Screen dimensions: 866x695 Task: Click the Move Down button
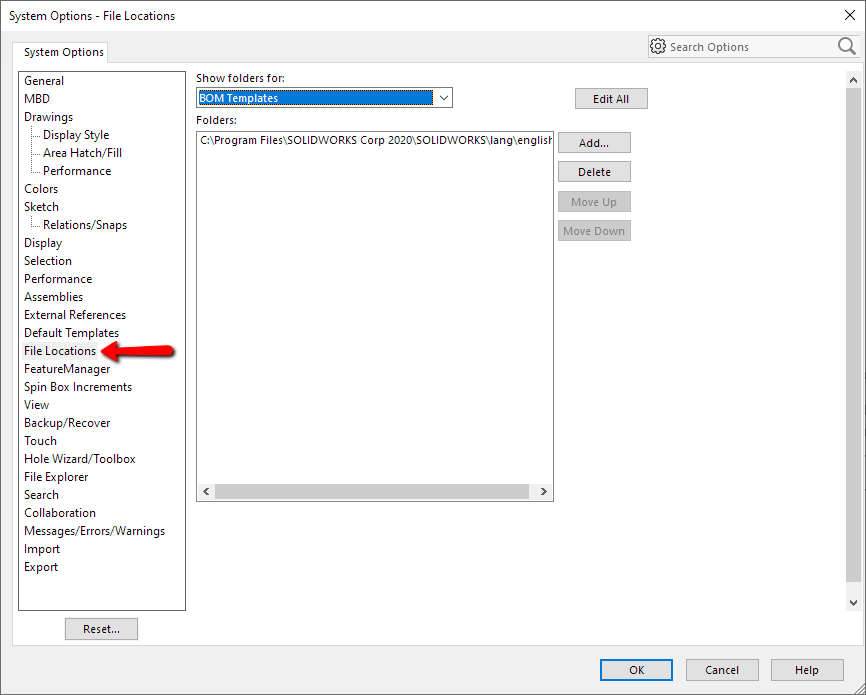[594, 231]
